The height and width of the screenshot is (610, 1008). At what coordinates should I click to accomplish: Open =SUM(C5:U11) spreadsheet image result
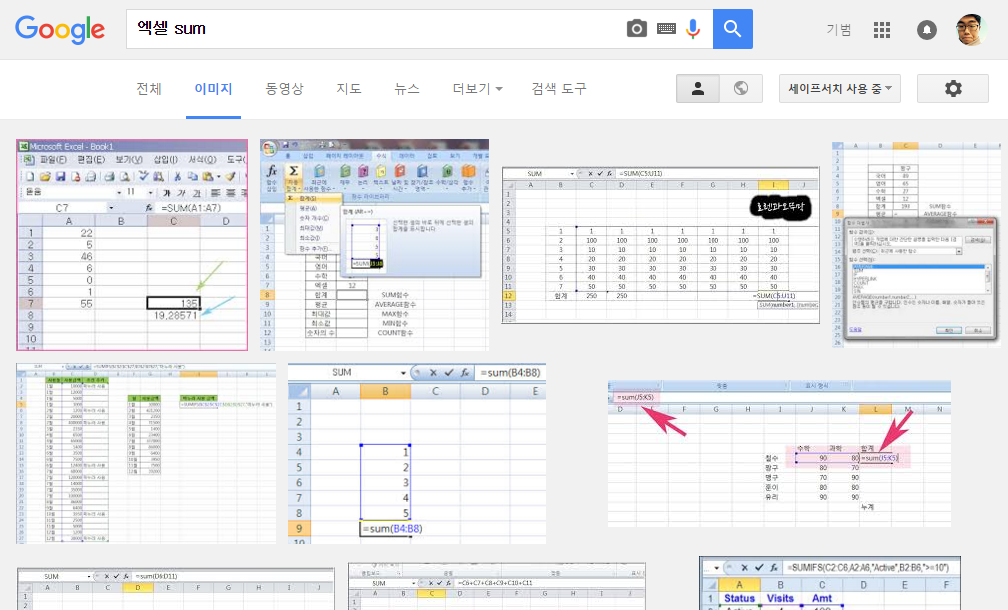click(660, 245)
